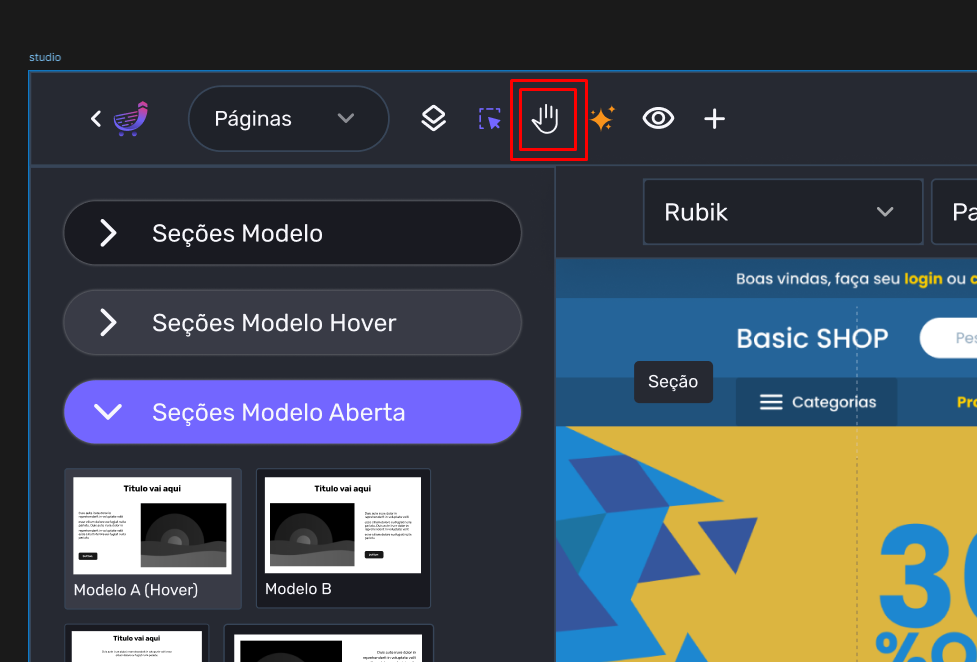
Task: Collapse the Seções Modelo Aberta accordion
Action: (292, 412)
